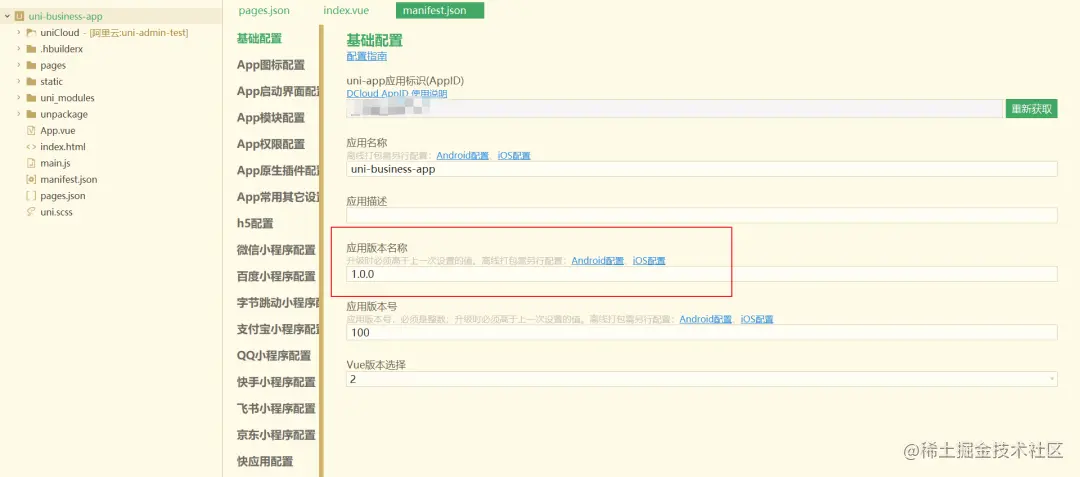Open 支付宝小程序配置 section
The image size is (1080, 477).
point(278,330)
